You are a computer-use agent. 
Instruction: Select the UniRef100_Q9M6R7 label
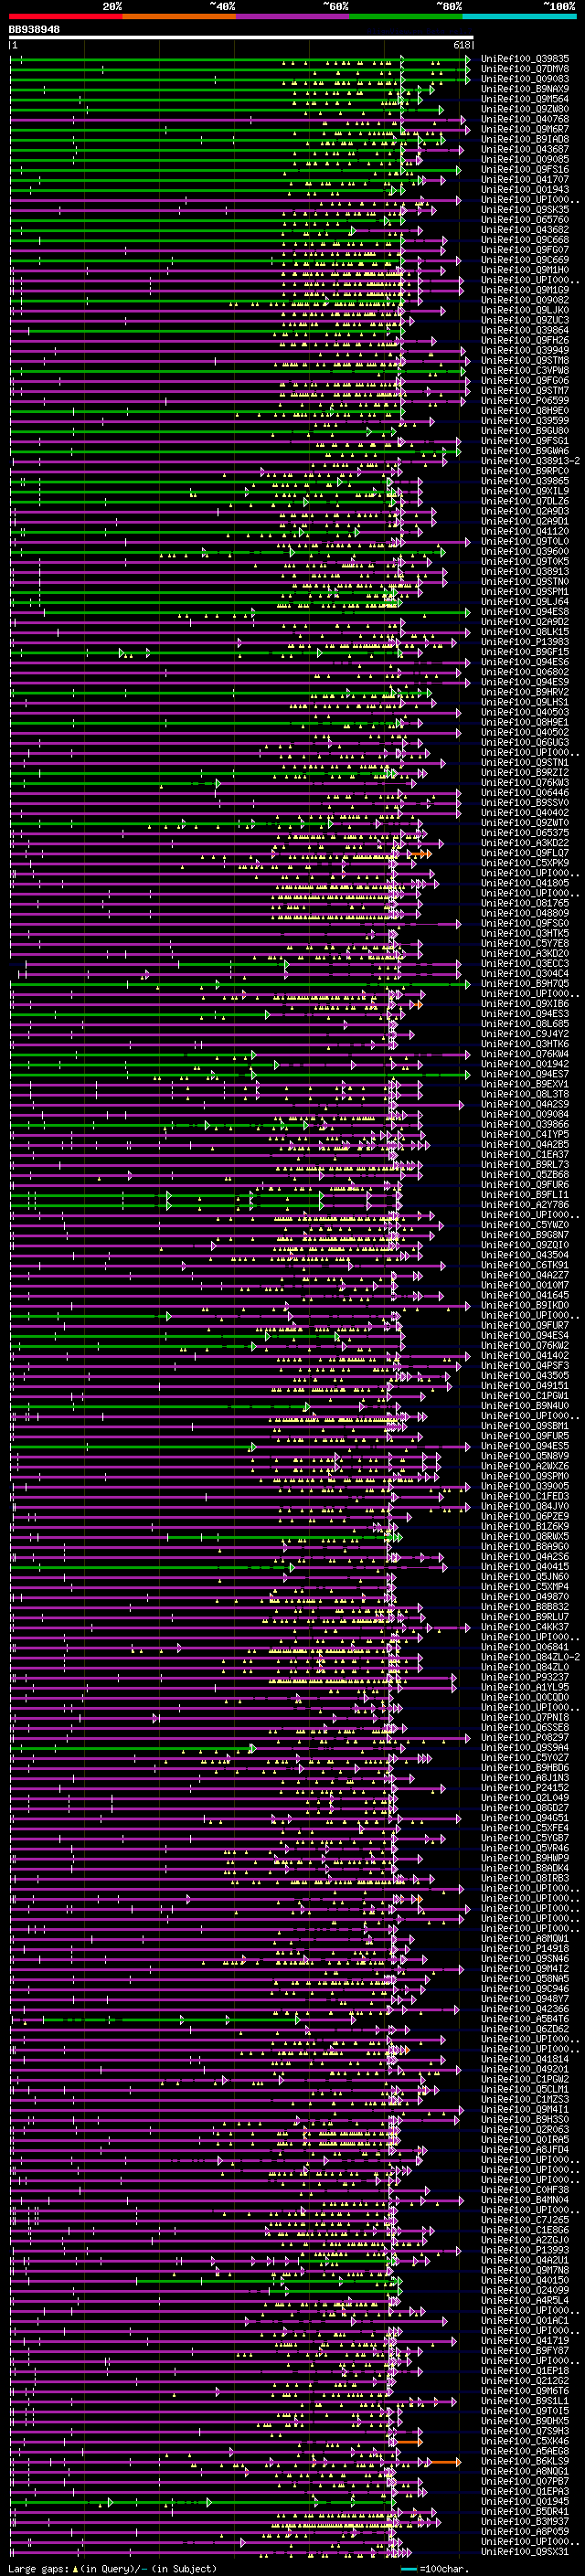pos(525,129)
